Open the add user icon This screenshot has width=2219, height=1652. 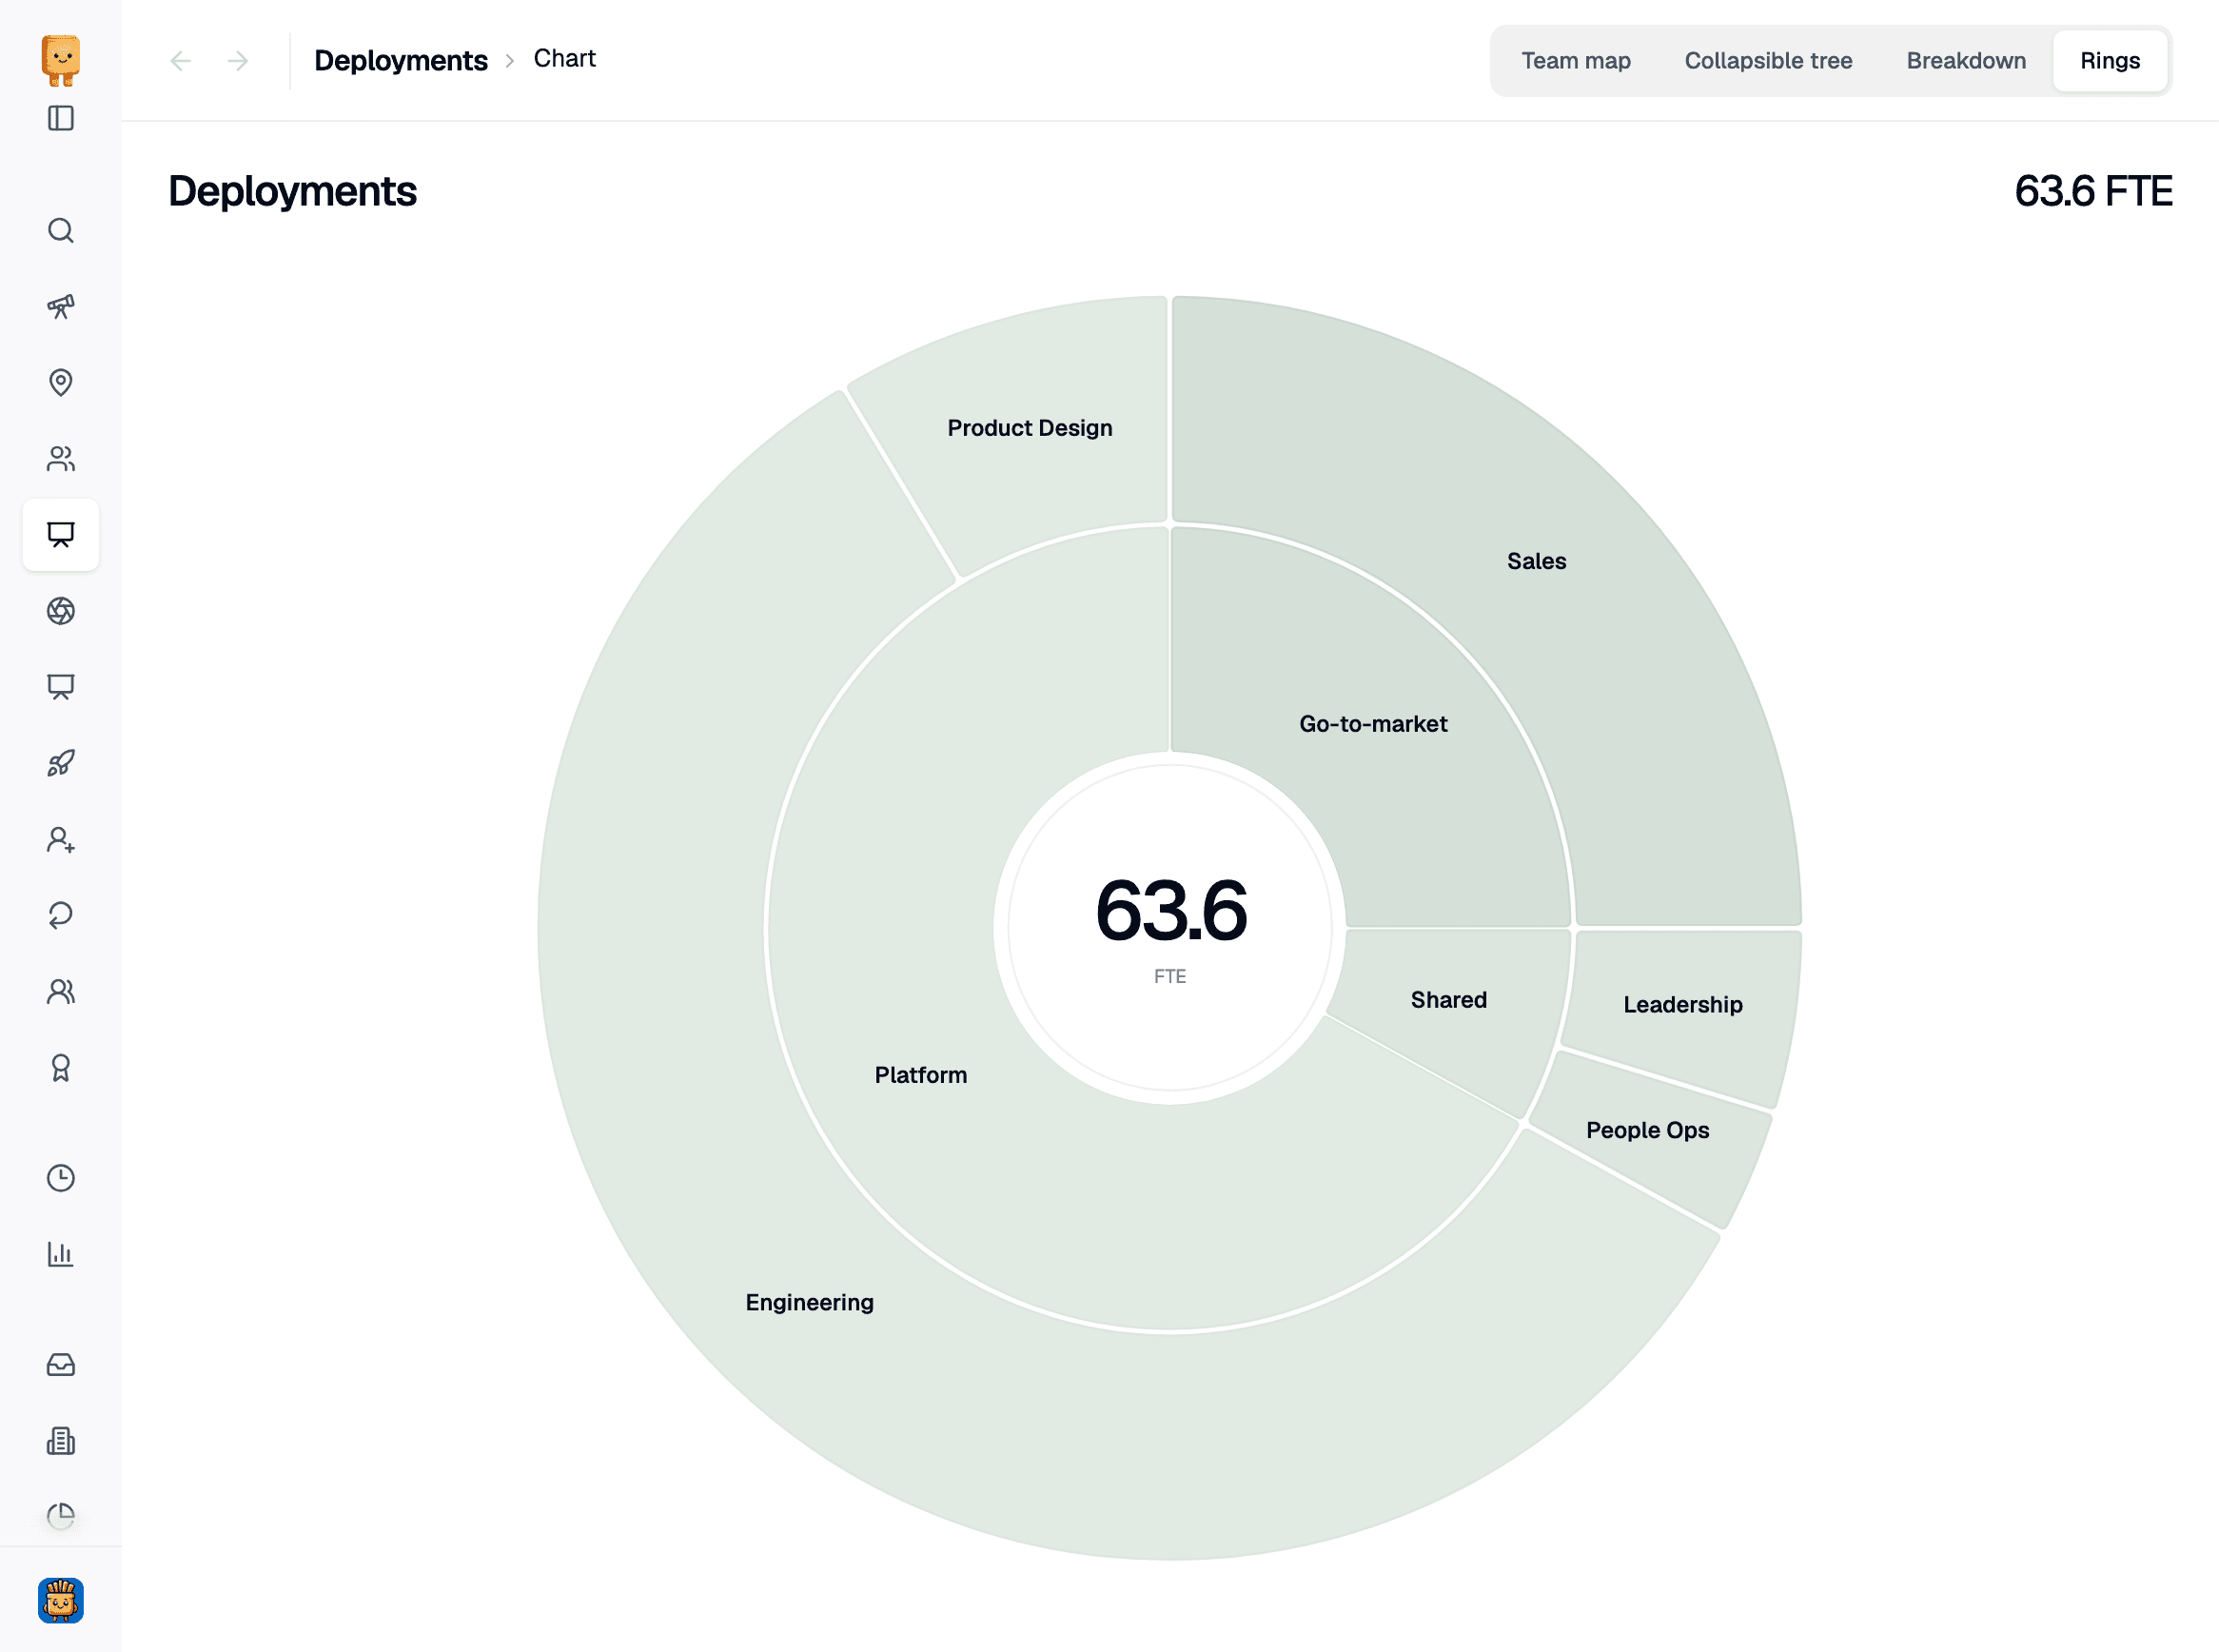[61, 839]
